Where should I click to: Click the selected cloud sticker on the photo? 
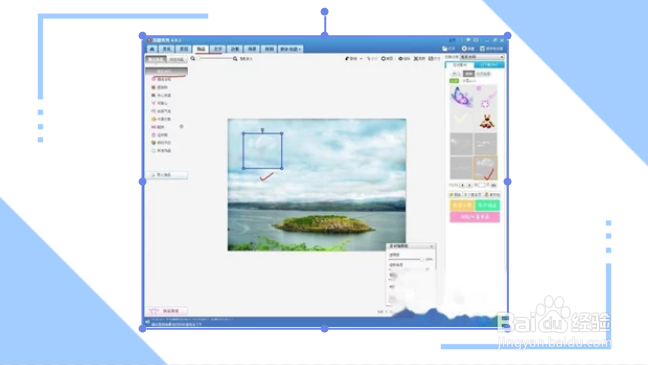click(x=262, y=150)
